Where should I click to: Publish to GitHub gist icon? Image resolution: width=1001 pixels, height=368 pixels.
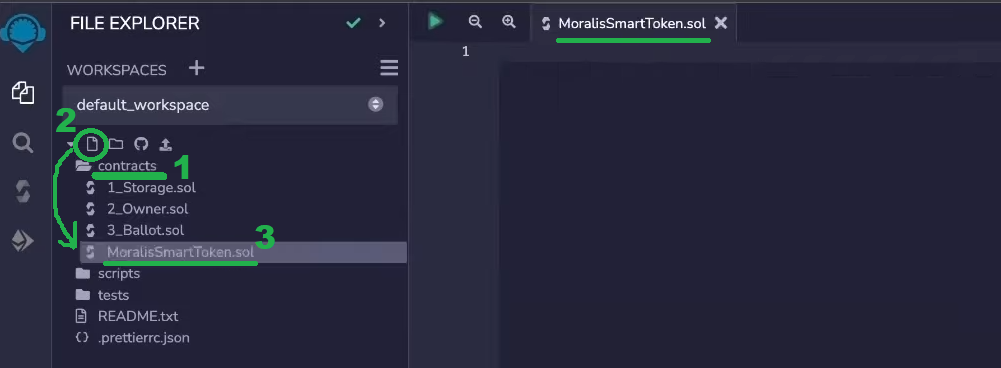(x=141, y=144)
